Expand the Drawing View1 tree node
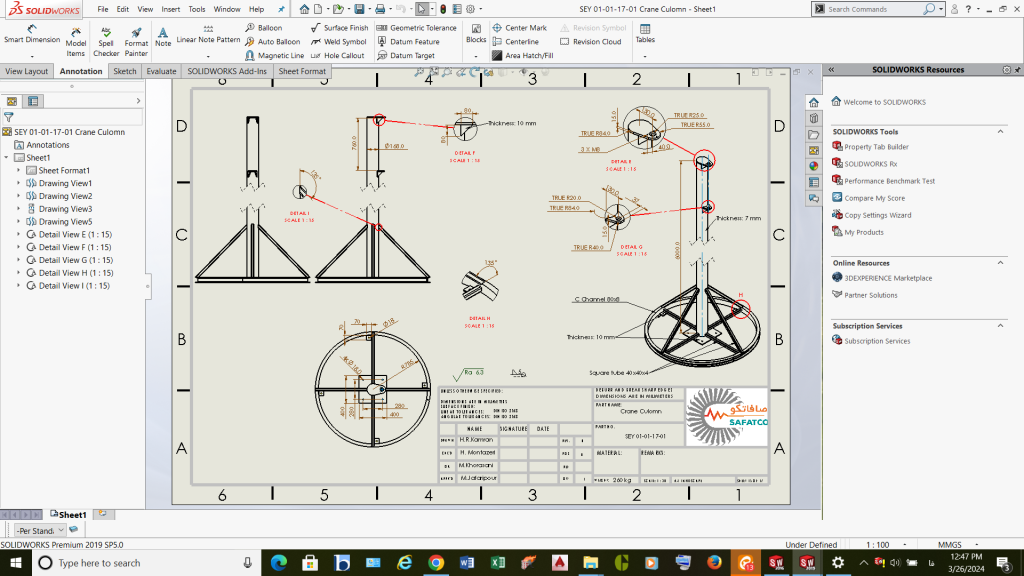The width and height of the screenshot is (1024, 576). [x=18, y=183]
